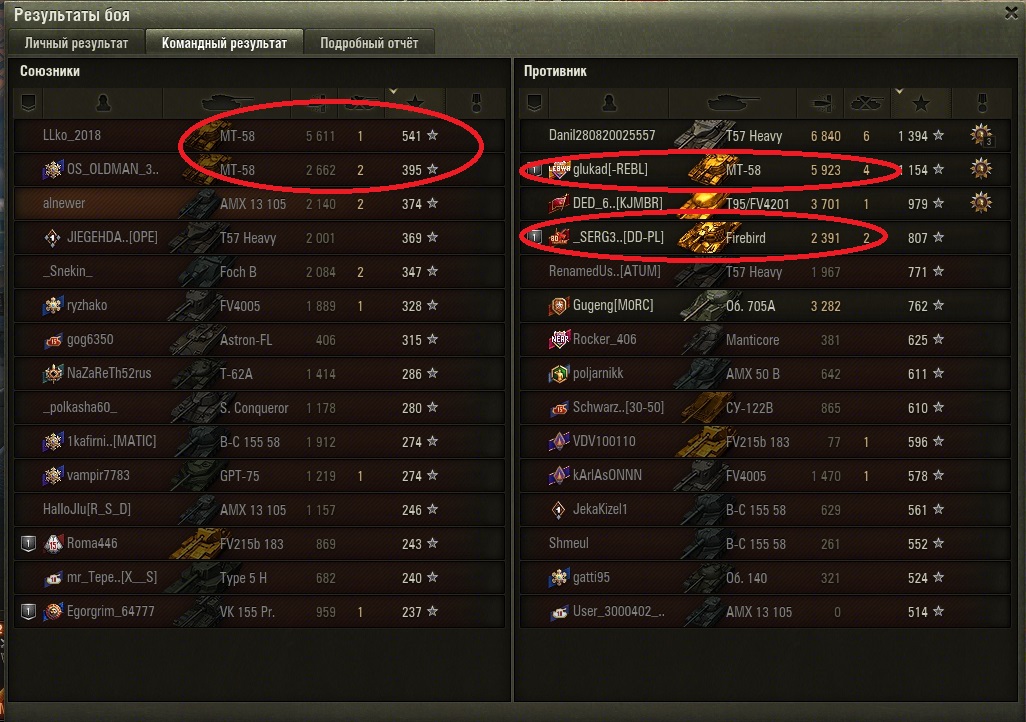
Task: Click Roma446 platoon badge icon
Action: point(28,543)
